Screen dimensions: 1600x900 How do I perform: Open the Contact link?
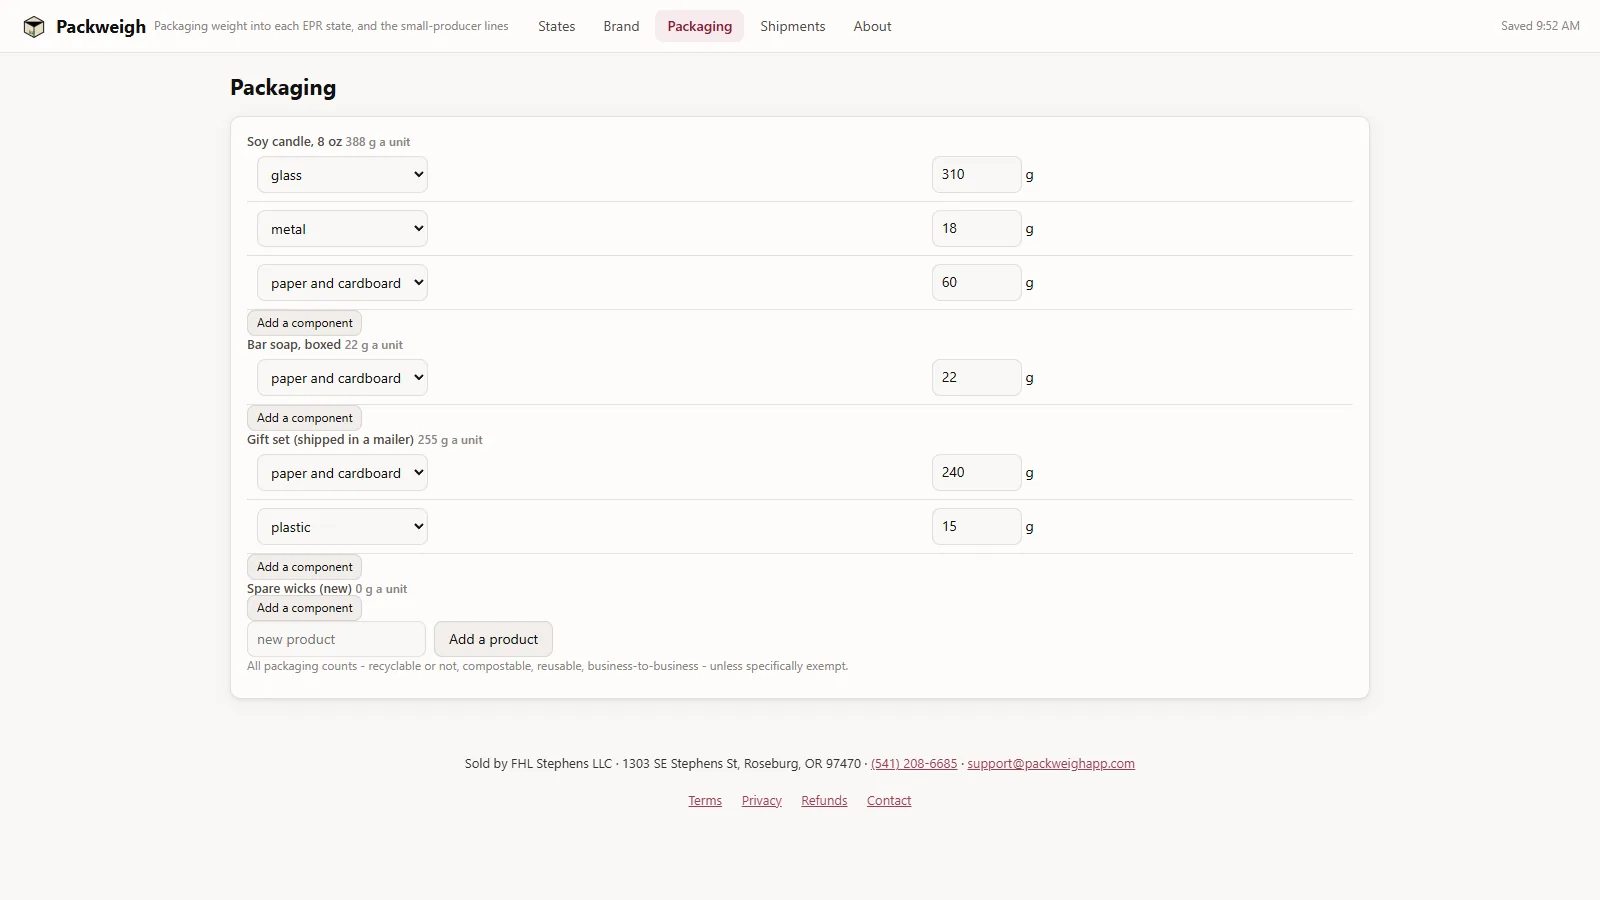889,800
